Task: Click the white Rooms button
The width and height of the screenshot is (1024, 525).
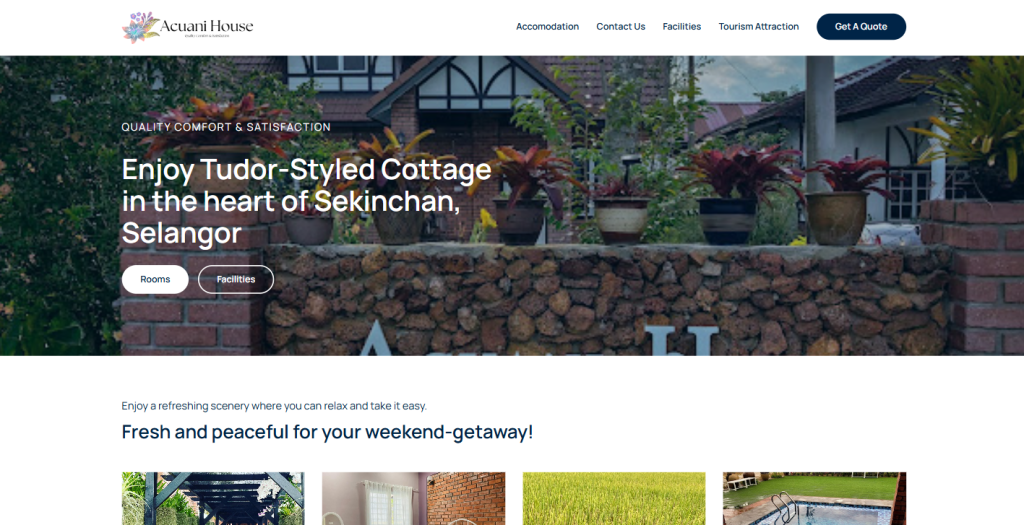Action: [x=155, y=279]
